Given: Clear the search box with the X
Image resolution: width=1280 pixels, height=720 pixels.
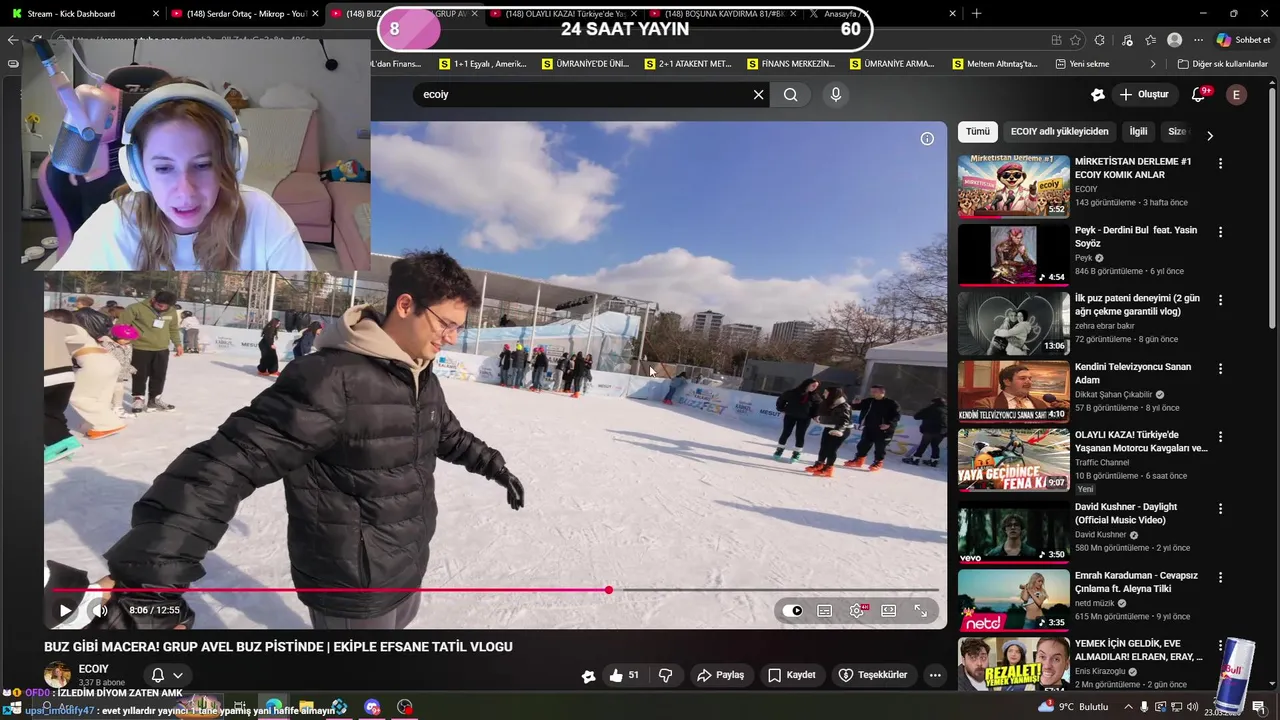Looking at the screenshot, I should (758, 94).
